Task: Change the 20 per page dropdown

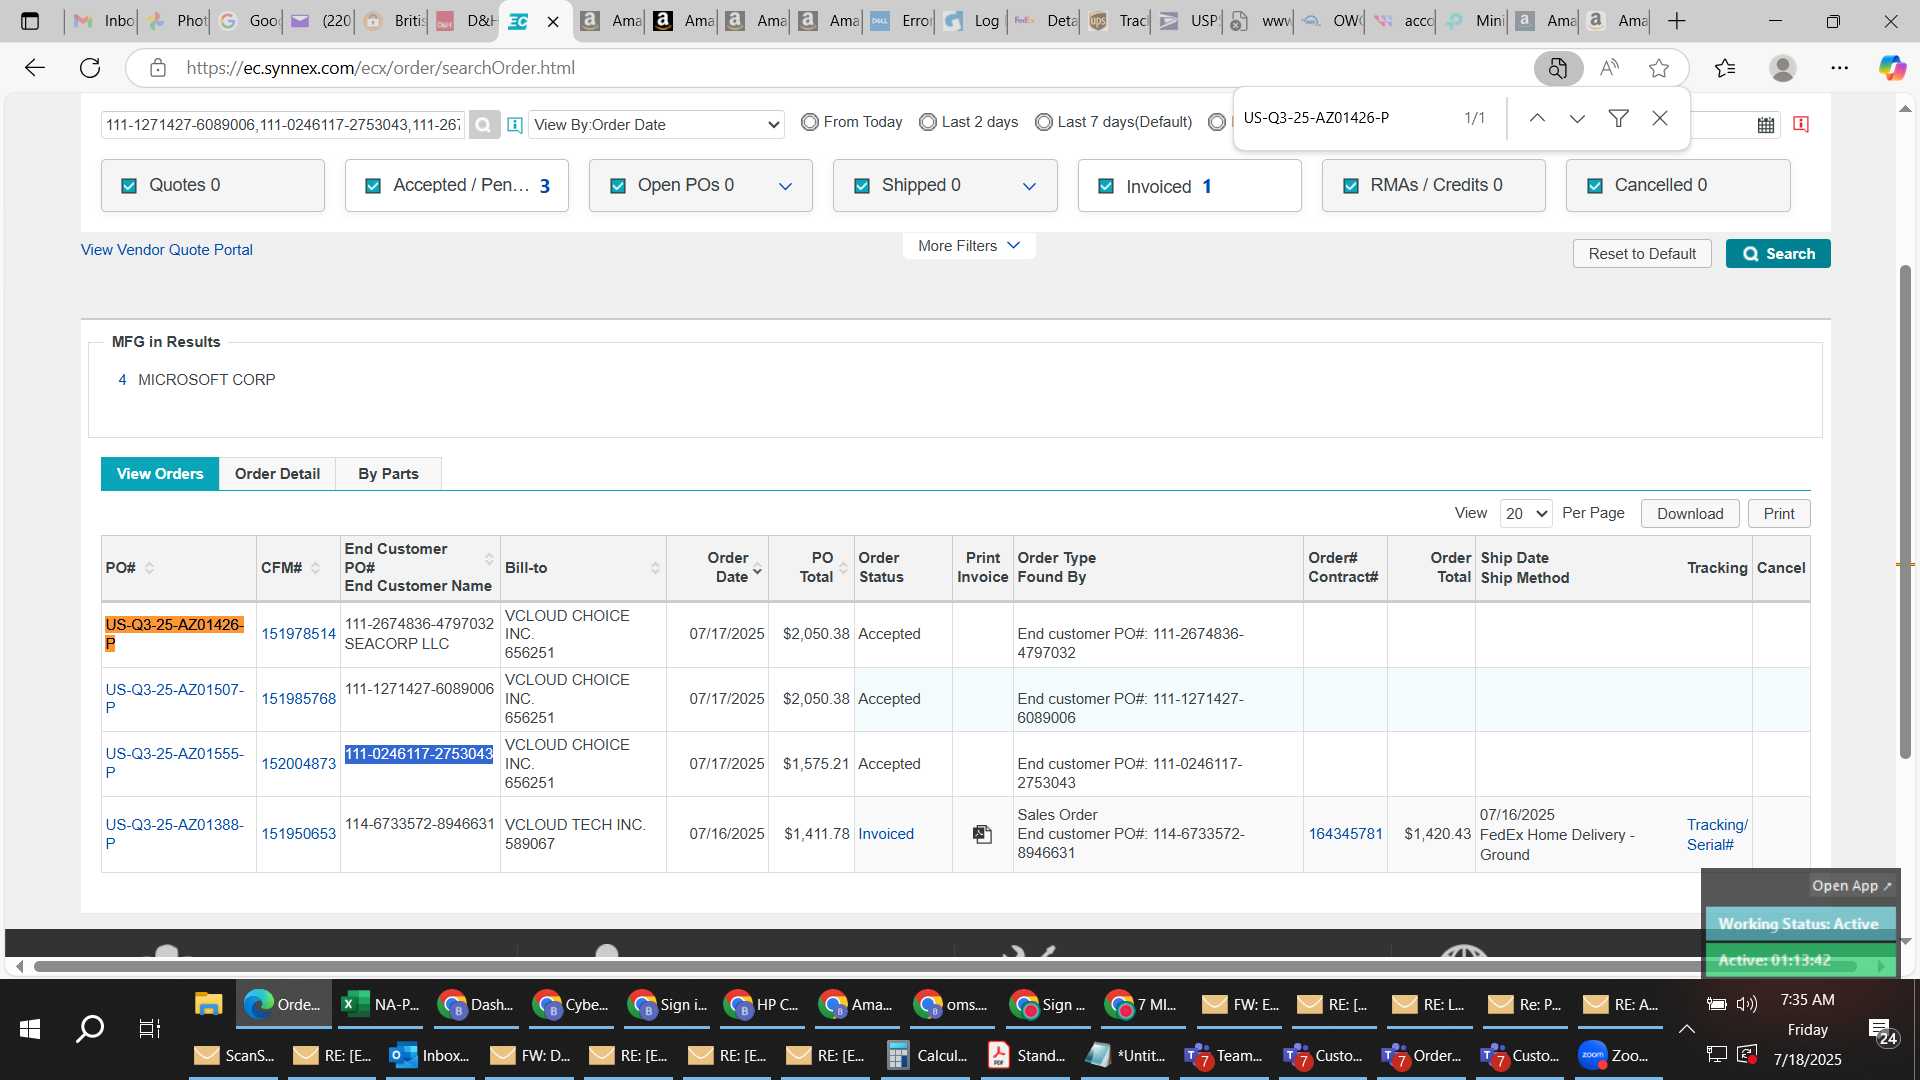Action: pyautogui.click(x=1526, y=514)
